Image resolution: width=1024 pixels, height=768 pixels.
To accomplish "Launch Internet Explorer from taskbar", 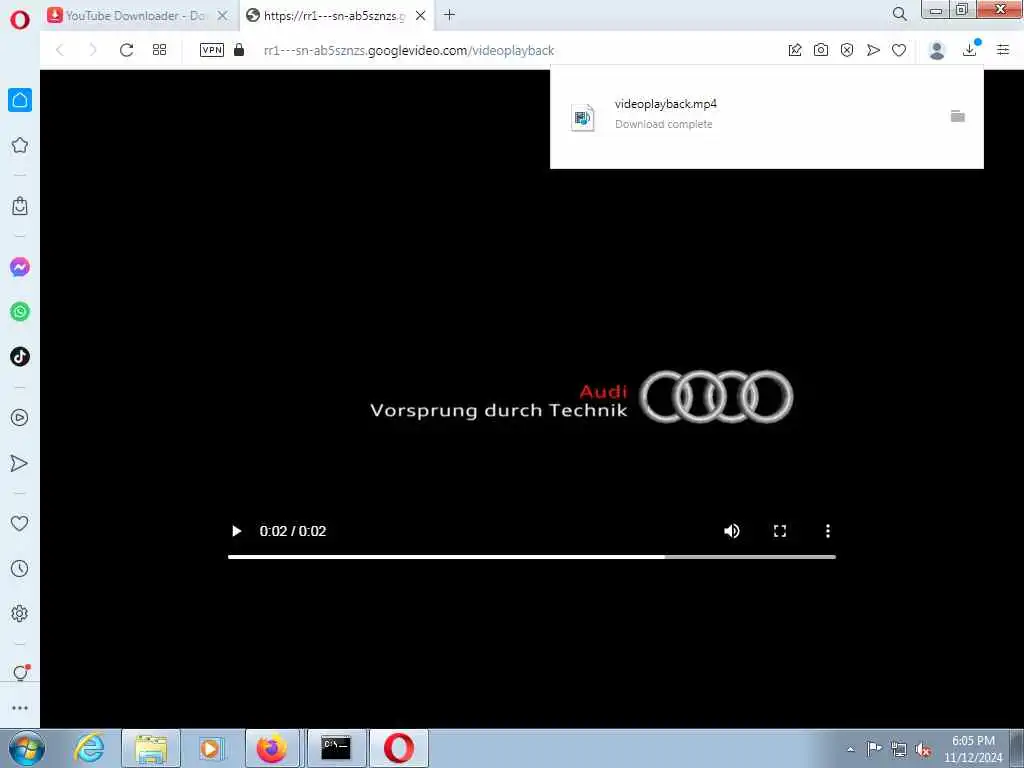I will (89, 748).
